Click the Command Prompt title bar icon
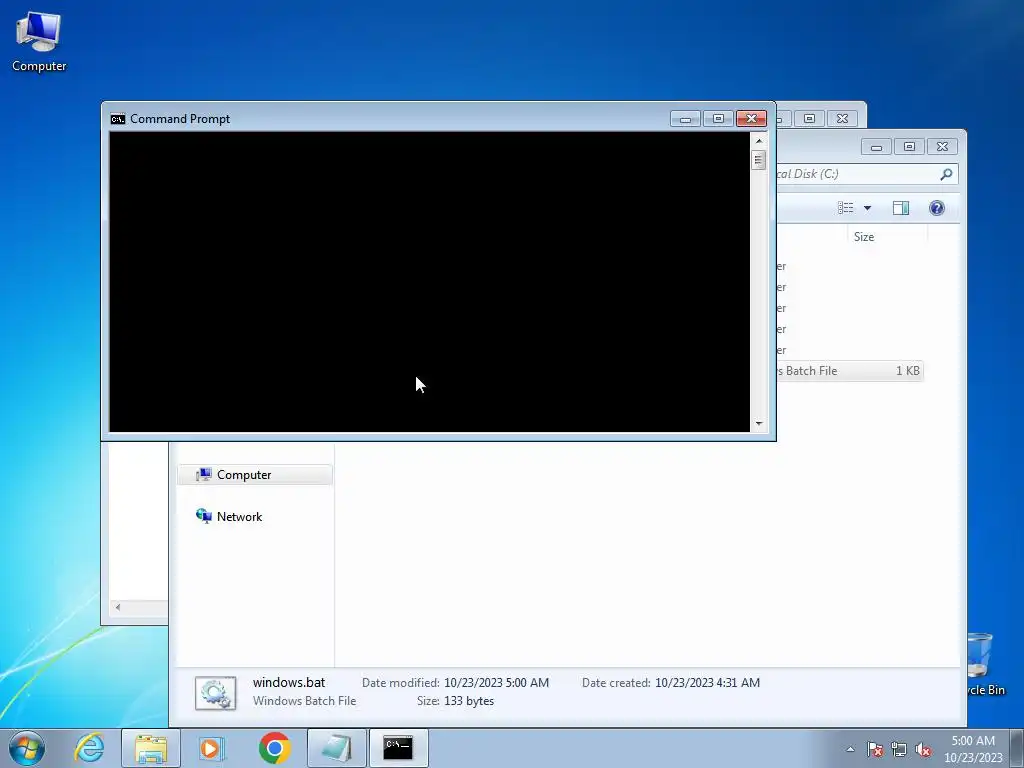 click(x=118, y=119)
